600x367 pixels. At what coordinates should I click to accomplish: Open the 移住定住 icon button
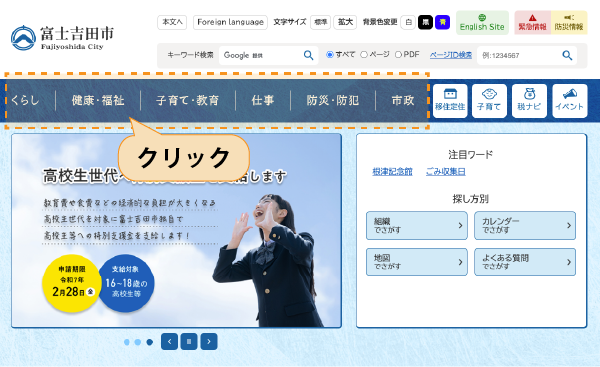450,101
